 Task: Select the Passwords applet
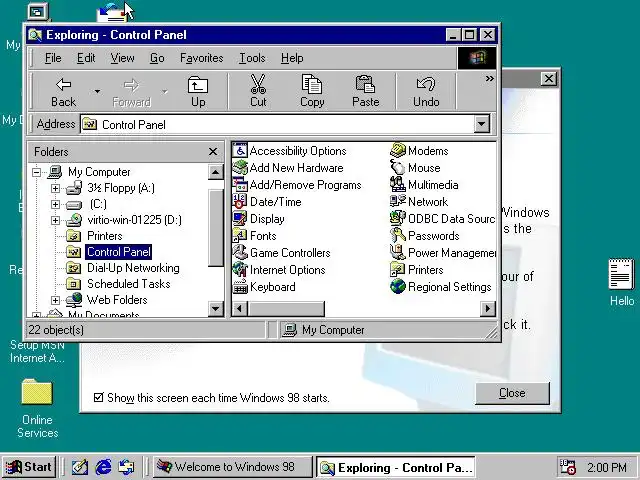[425, 236]
